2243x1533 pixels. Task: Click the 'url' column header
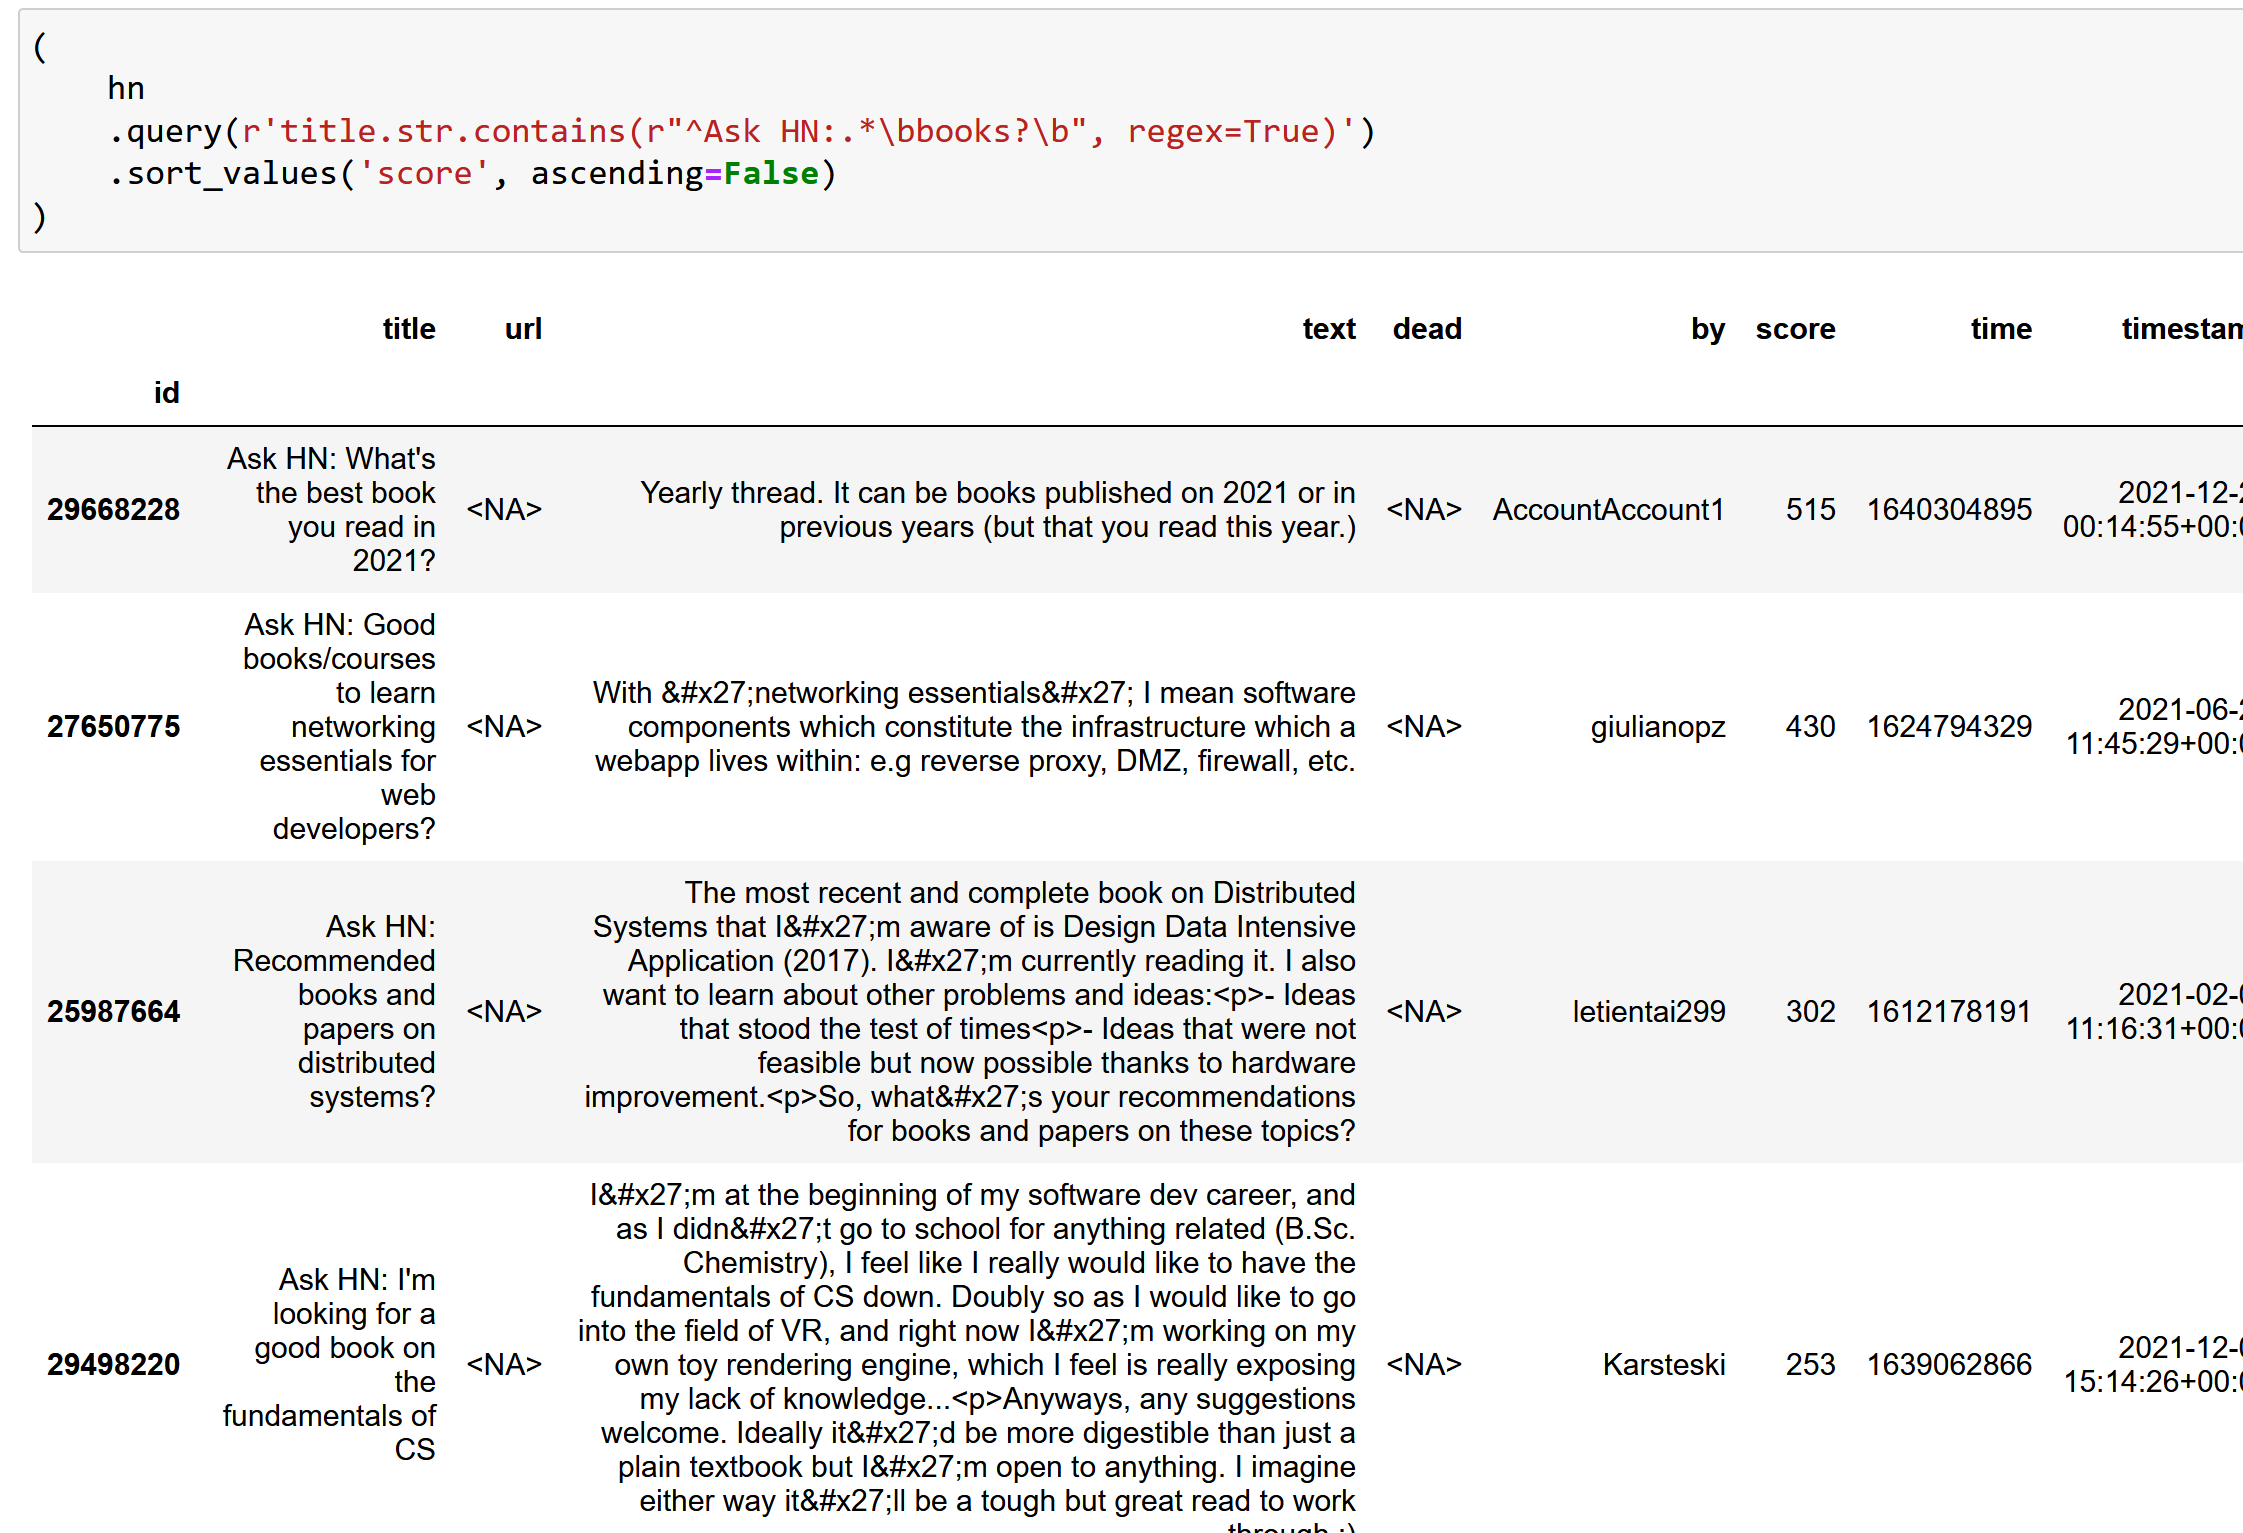click(x=522, y=329)
